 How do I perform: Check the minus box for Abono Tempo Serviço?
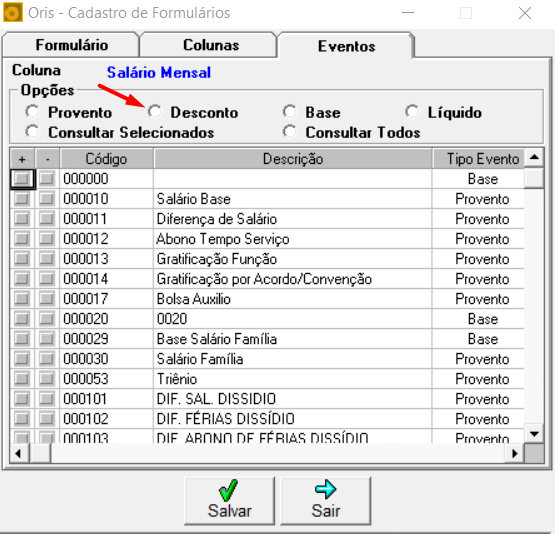pos(47,239)
